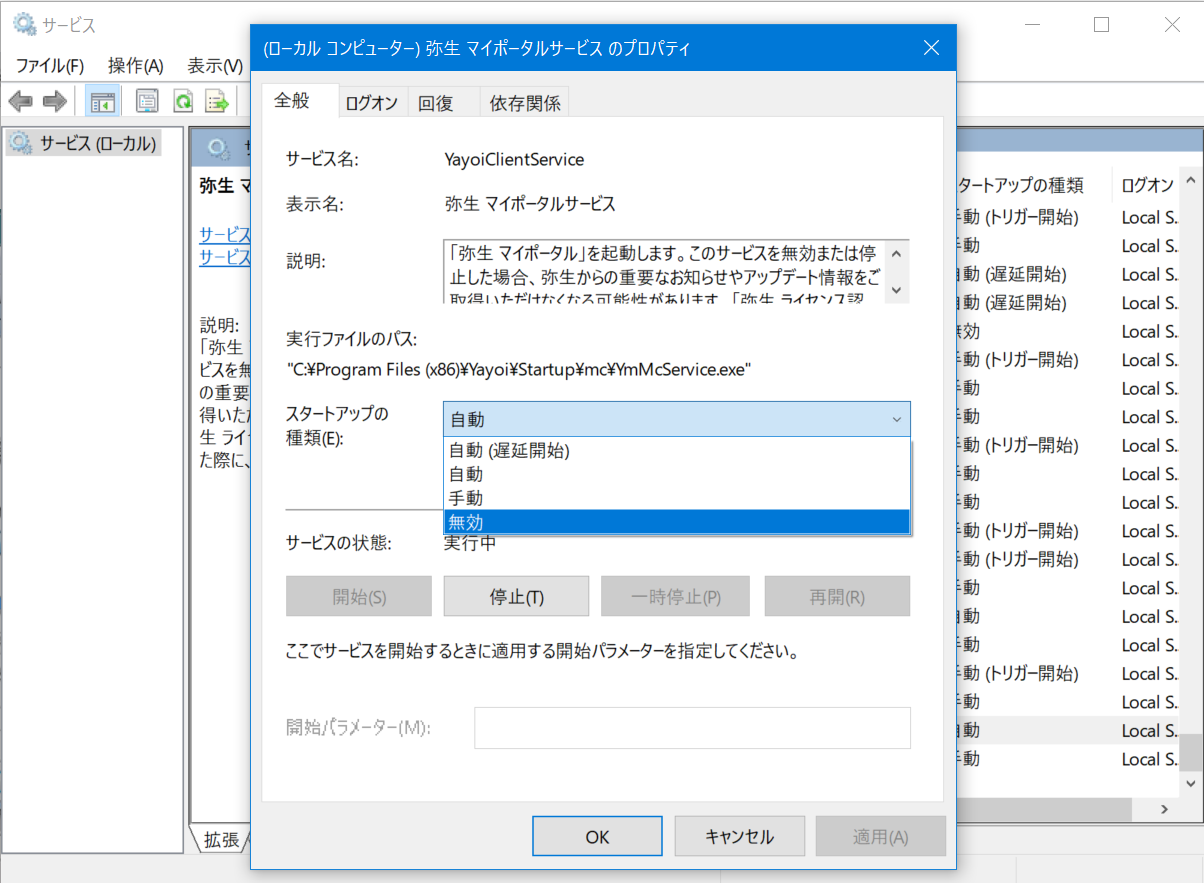Collapse the スタートアップの種類 combo box
1204x883 pixels.
895,420
